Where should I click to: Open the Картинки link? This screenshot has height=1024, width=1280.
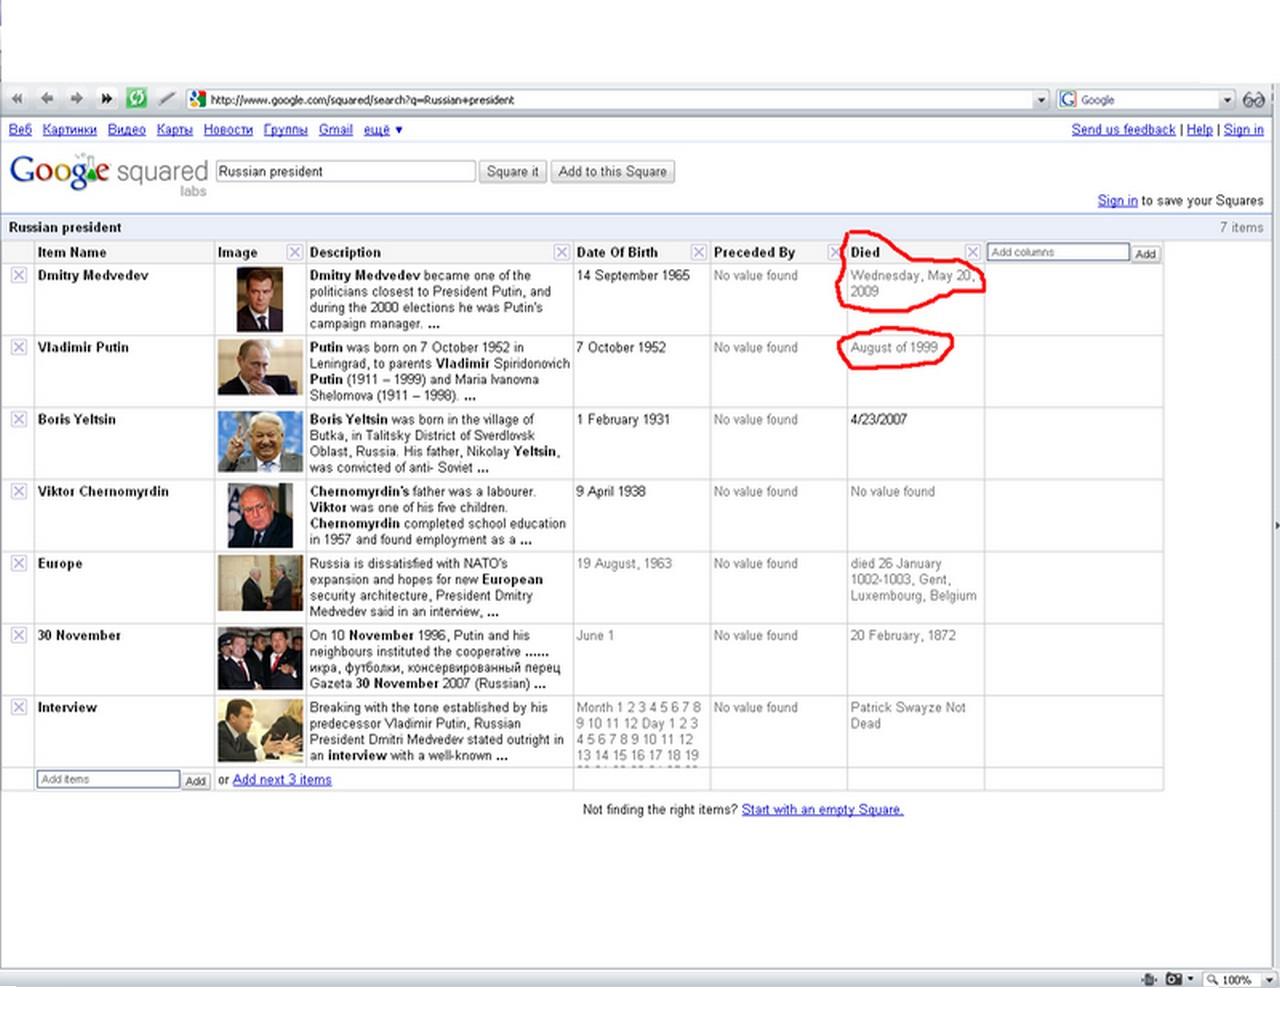pos(70,130)
